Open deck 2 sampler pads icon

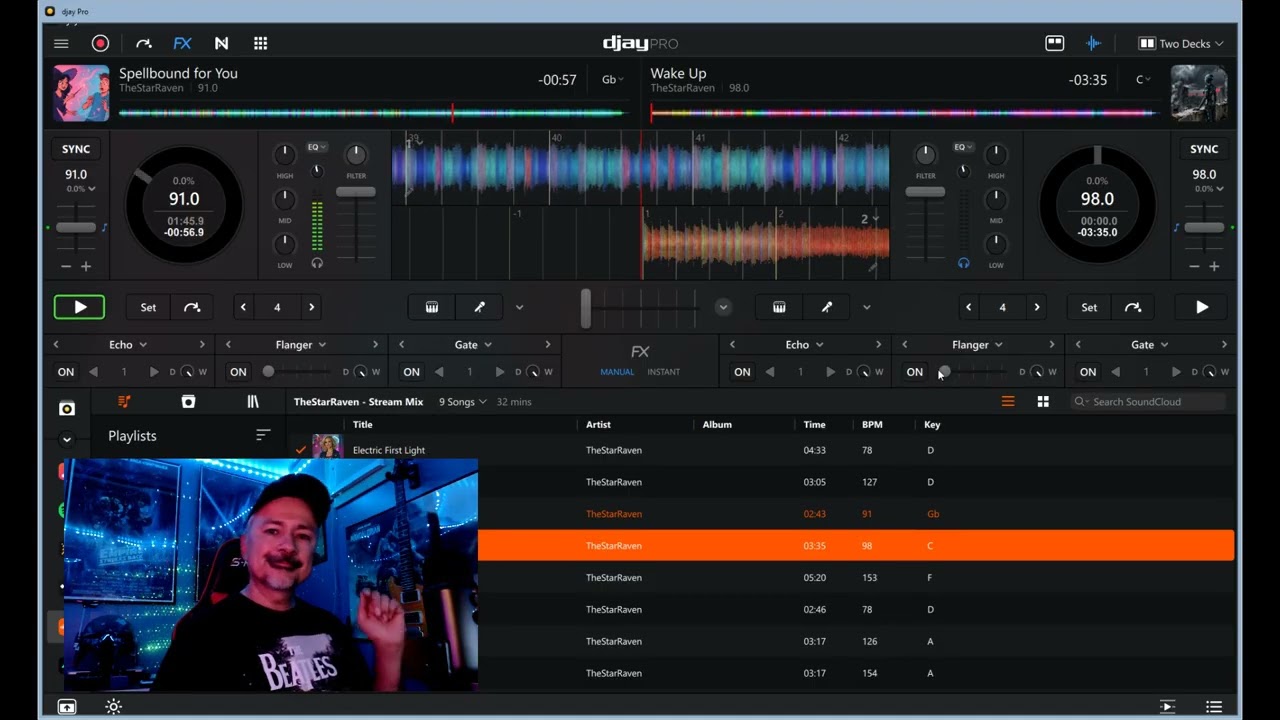tap(779, 307)
